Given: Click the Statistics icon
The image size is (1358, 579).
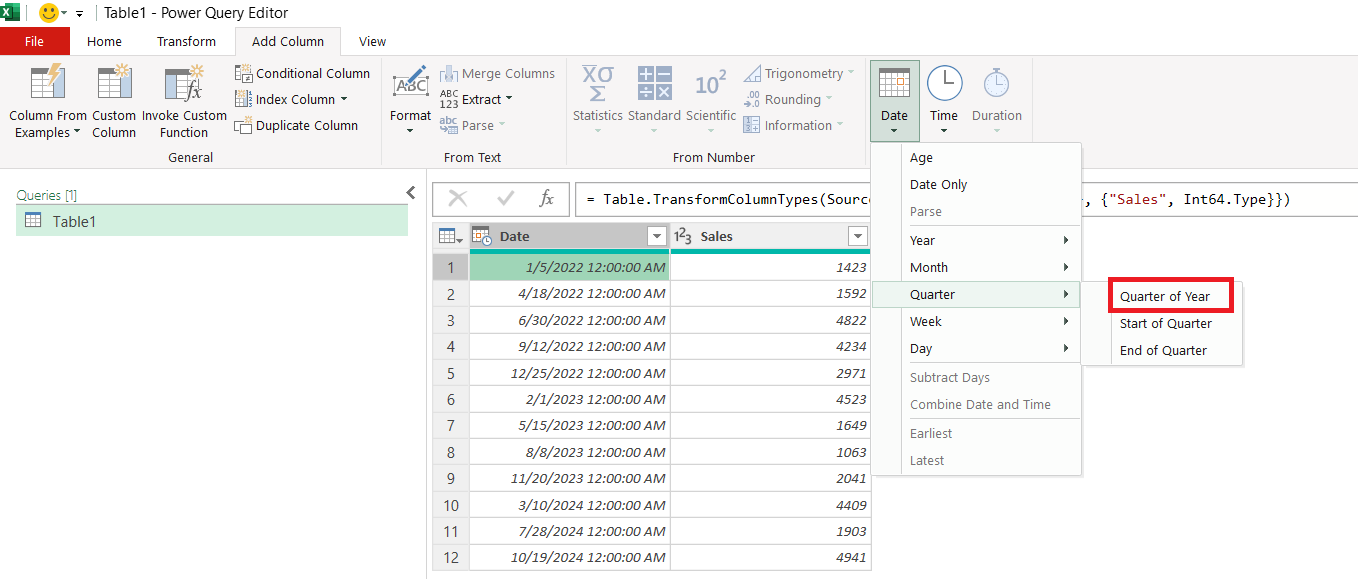Looking at the screenshot, I should [598, 83].
